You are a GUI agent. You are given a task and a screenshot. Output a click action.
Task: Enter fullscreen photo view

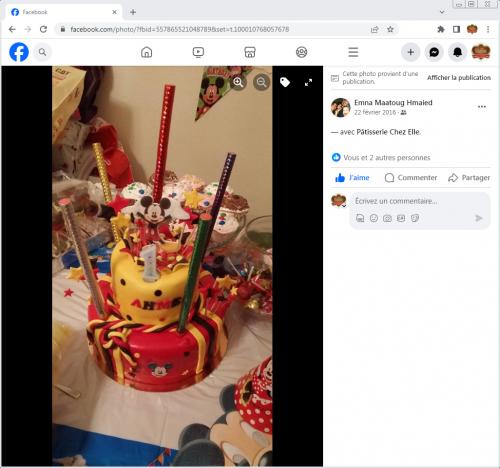coord(308,82)
